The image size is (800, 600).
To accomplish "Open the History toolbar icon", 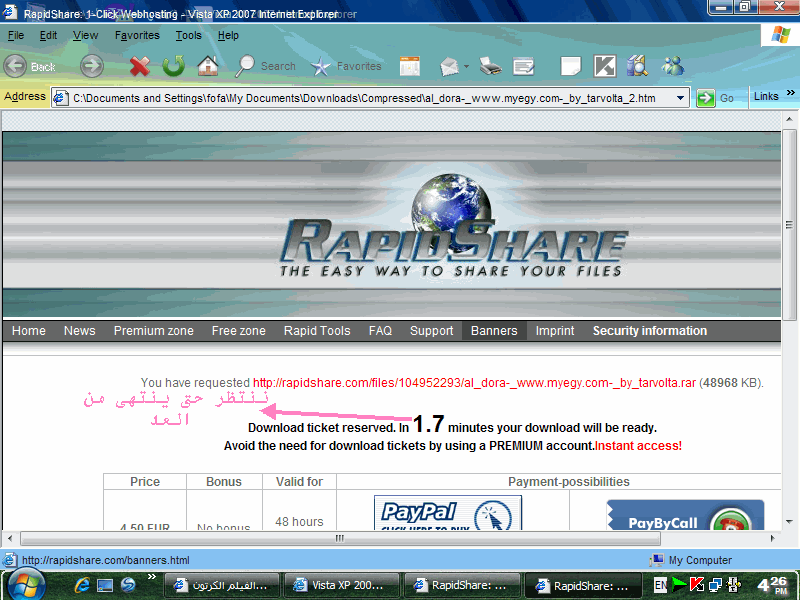I will (x=410, y=66).
